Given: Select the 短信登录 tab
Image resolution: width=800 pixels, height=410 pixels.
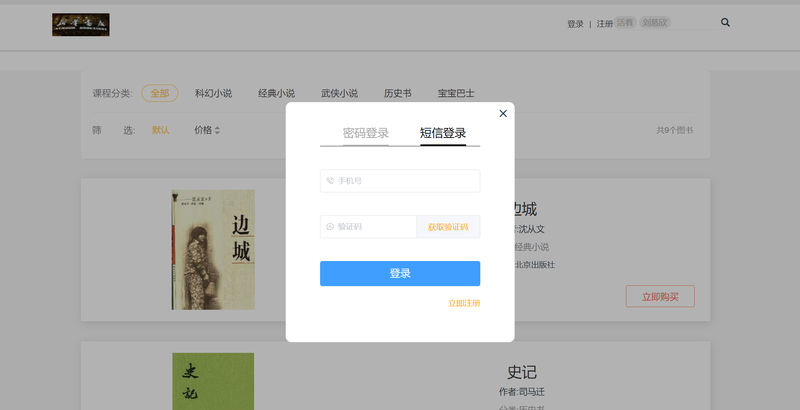Looking at the screenshot, I should 443,133.
